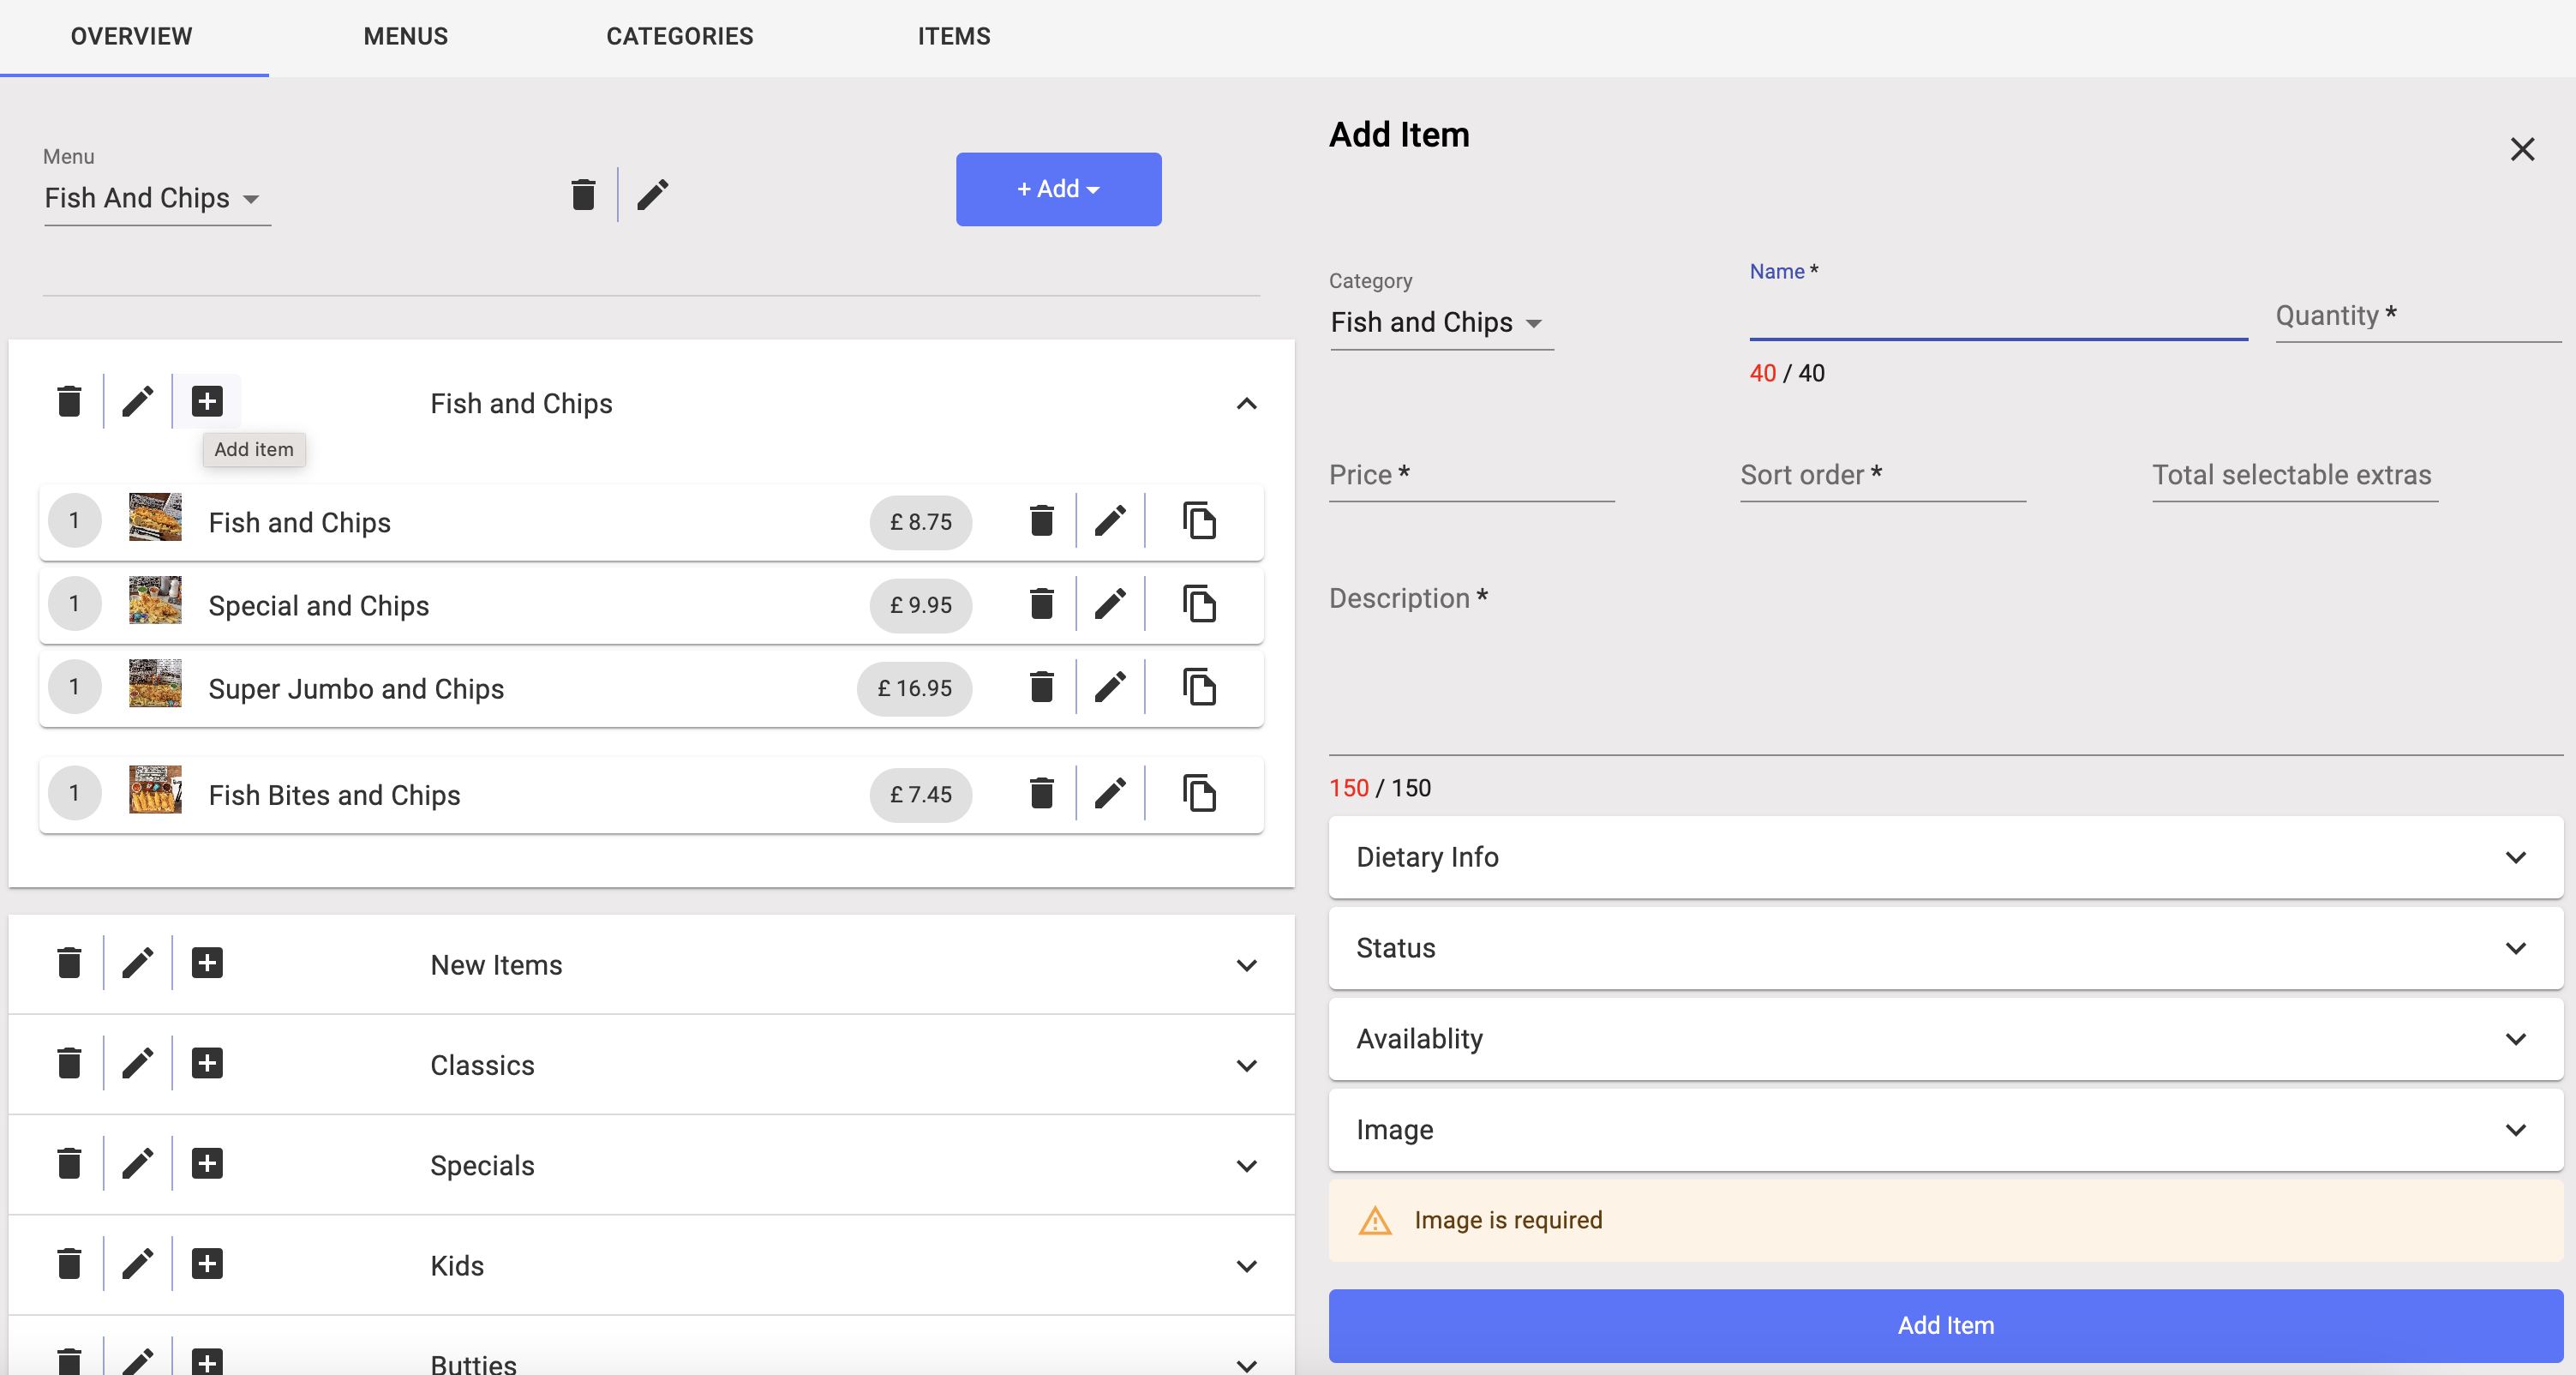Delete the Fish and Chips category
Screen dimensions: 2576x1375
tap(69, 402)
